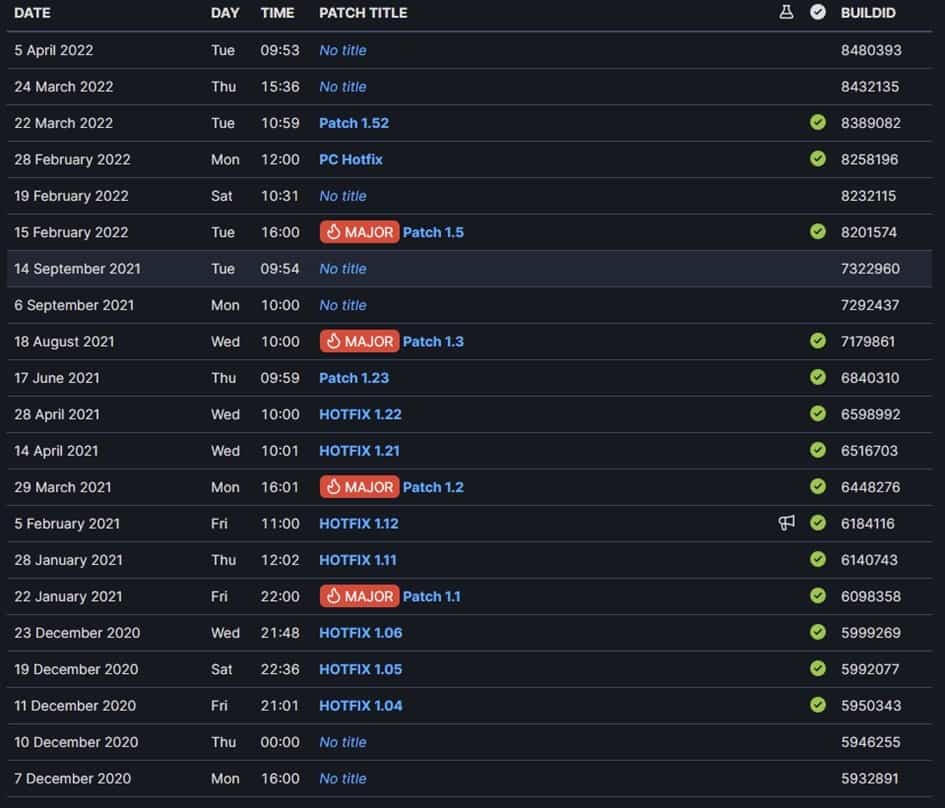Open the PC Hotfix patch notes
This screenshot has height=808, width=945.
coord(350,159)
